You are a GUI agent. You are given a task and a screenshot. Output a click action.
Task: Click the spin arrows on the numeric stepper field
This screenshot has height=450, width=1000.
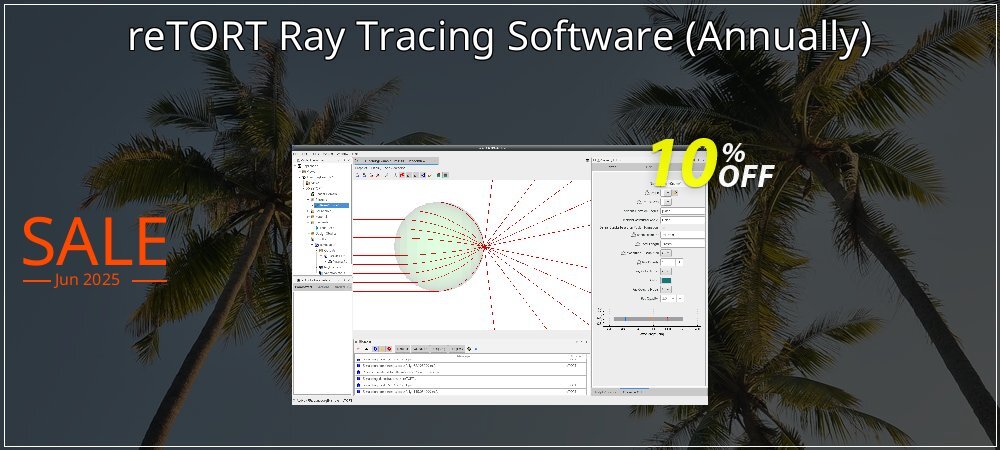pyautogui.click(x=679, y=262)
